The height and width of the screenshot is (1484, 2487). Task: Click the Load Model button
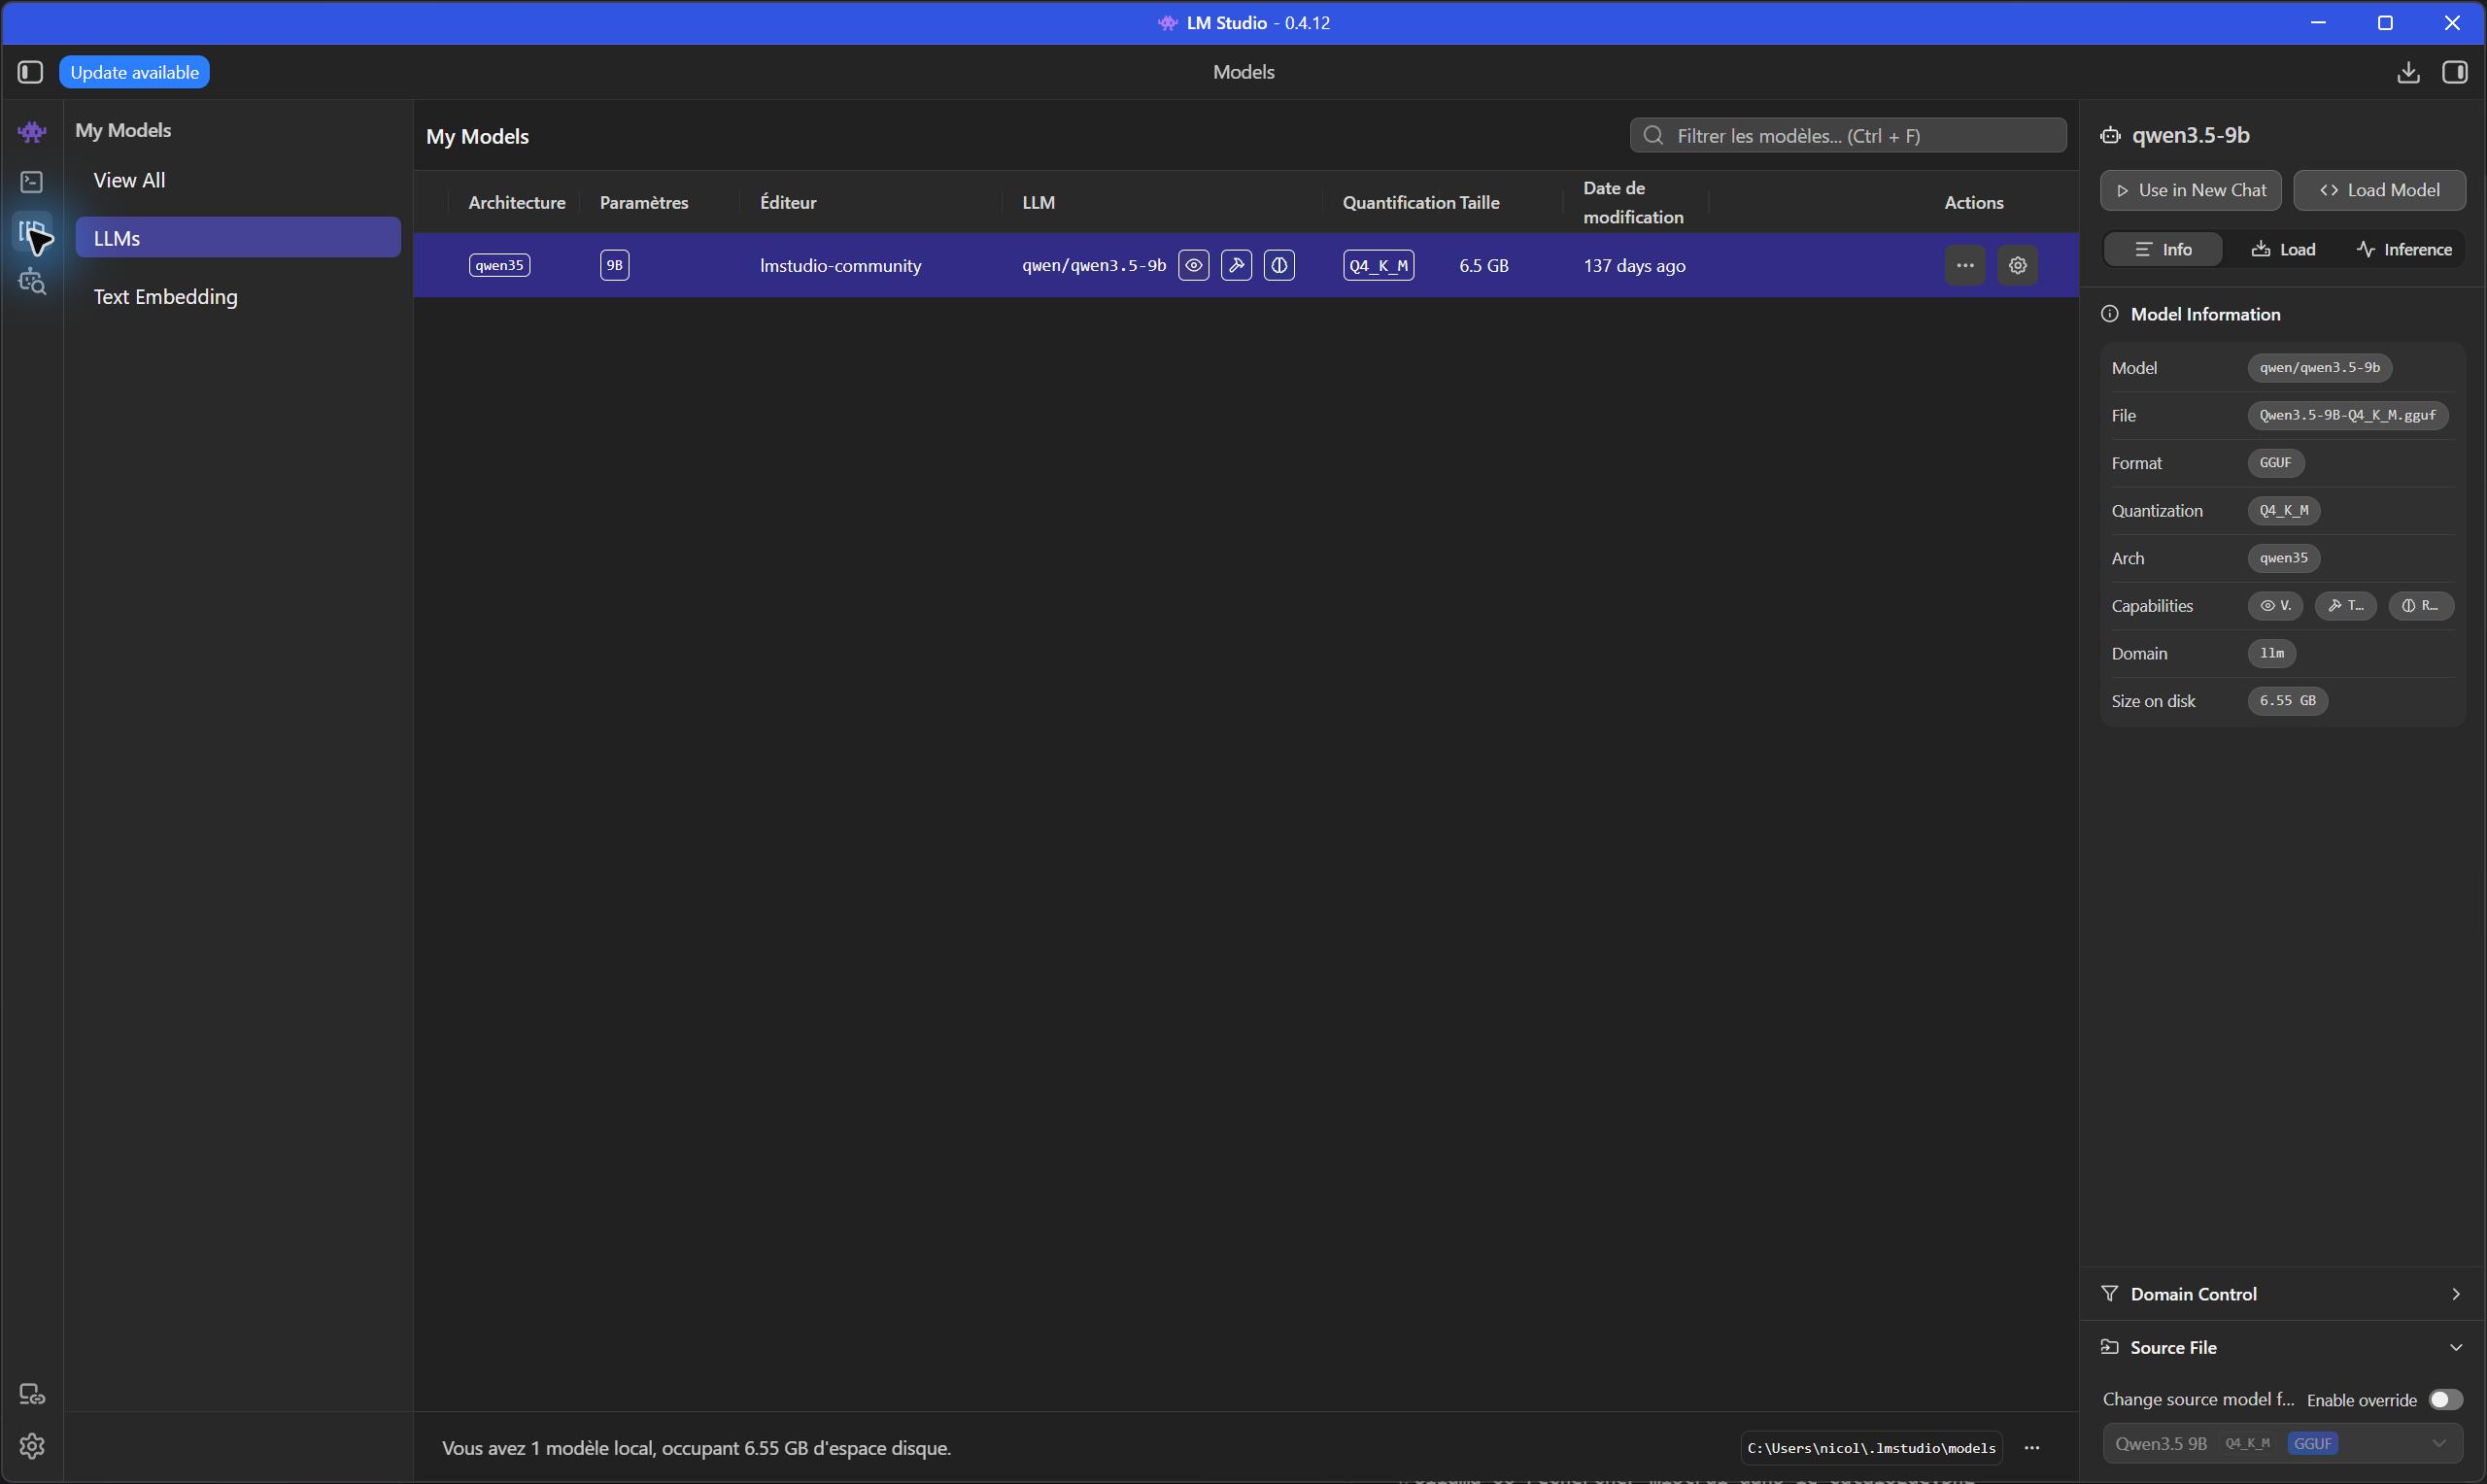point(2380,190)
